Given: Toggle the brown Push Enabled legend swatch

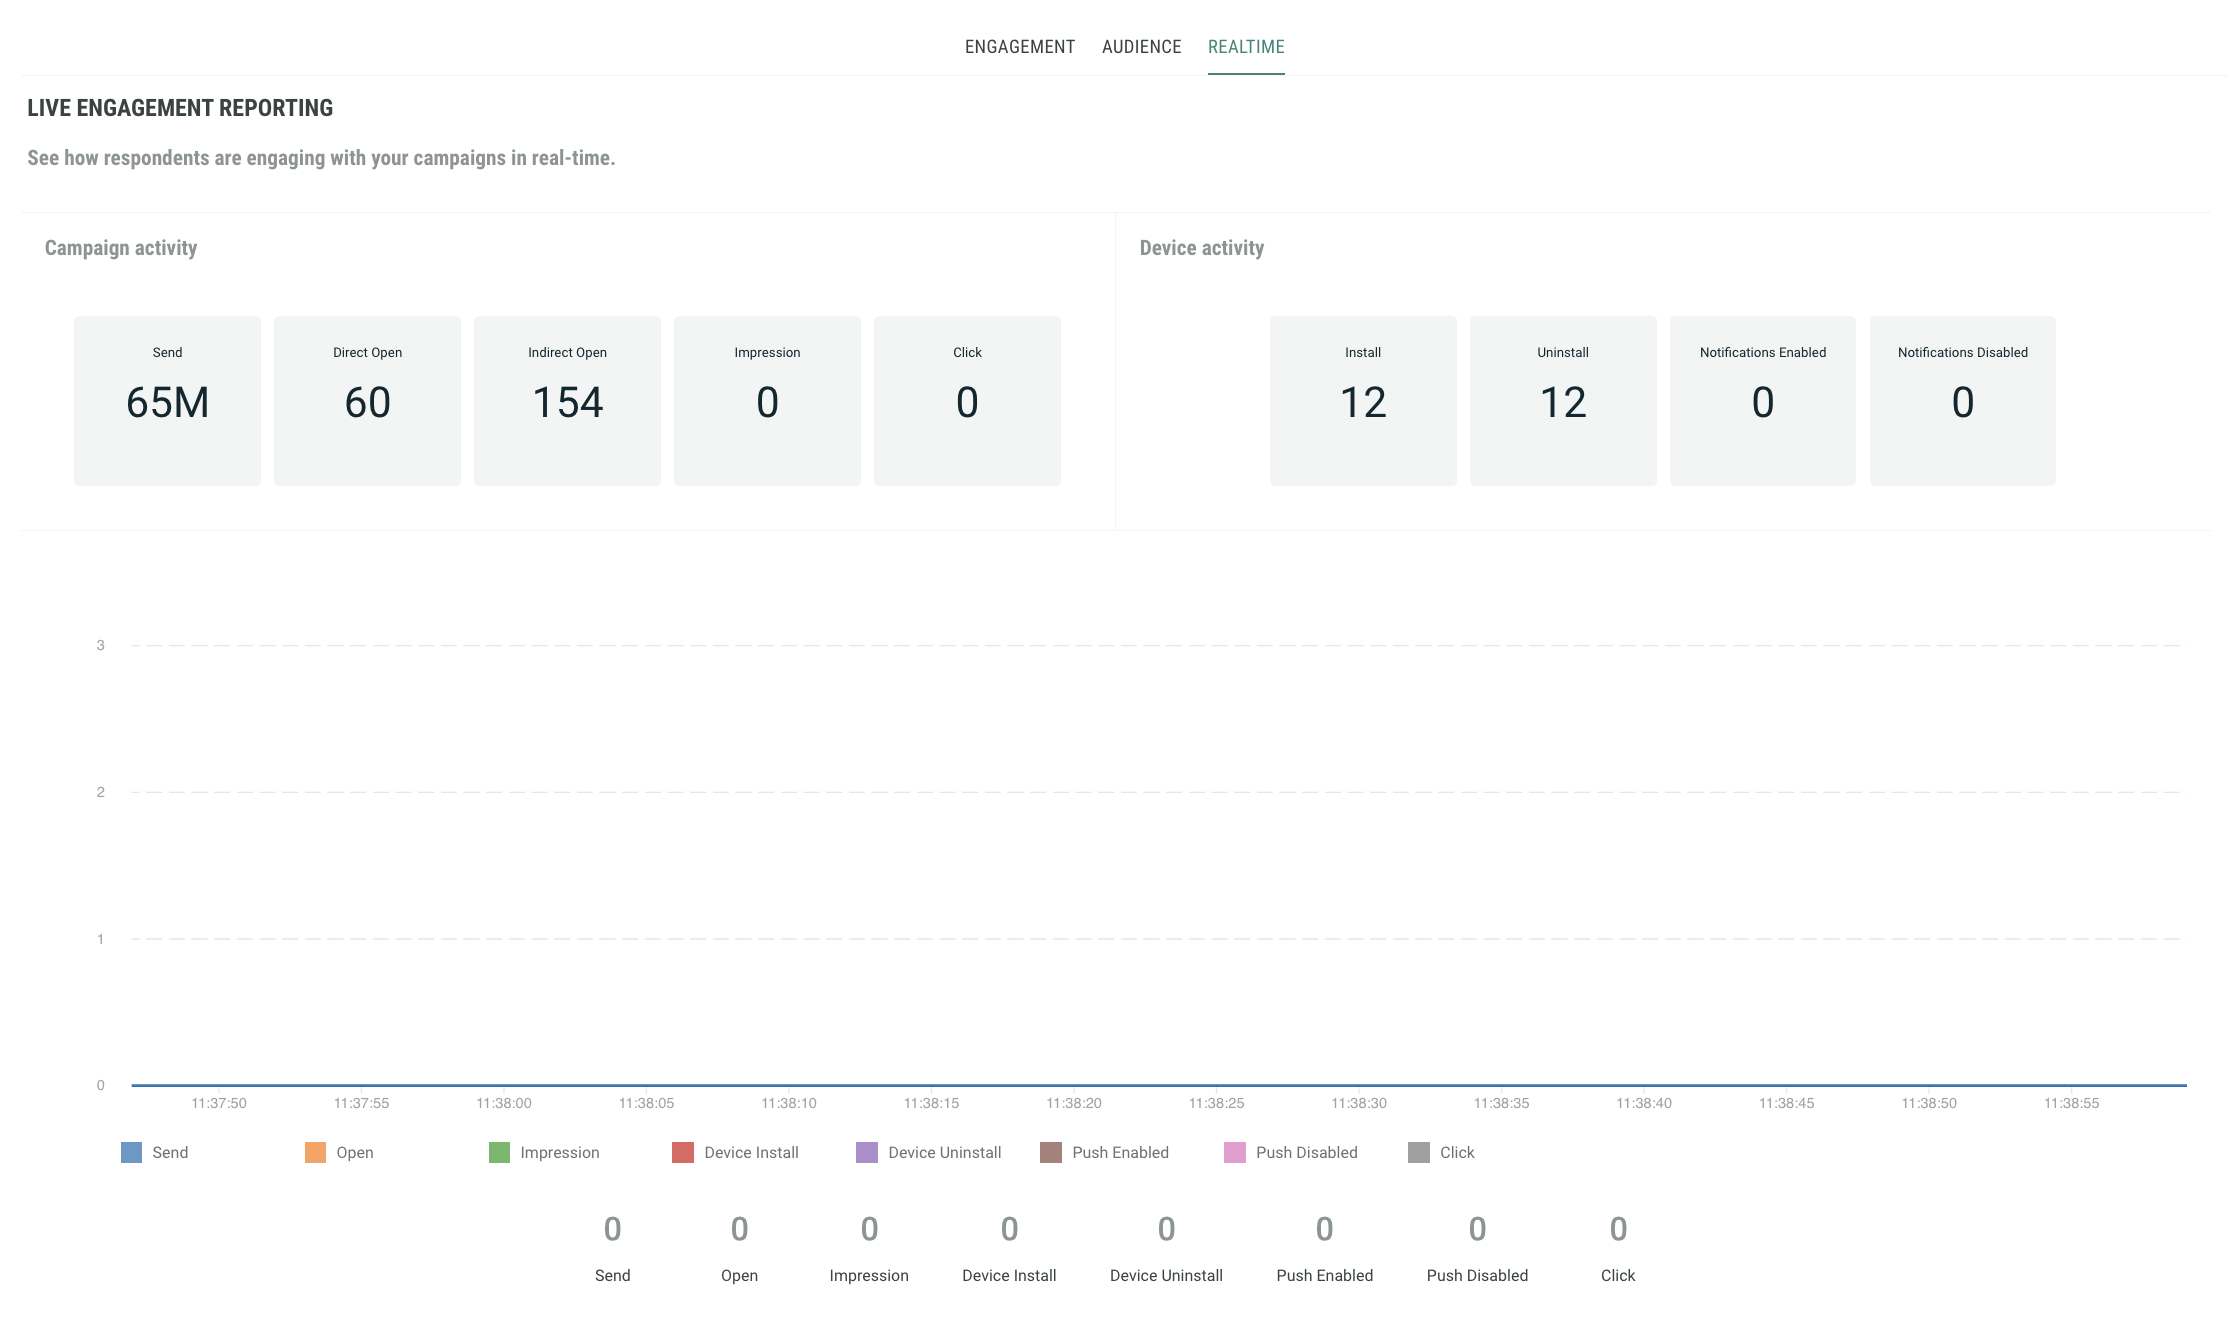Looking at the screenshot, I should (1051, 1152).
